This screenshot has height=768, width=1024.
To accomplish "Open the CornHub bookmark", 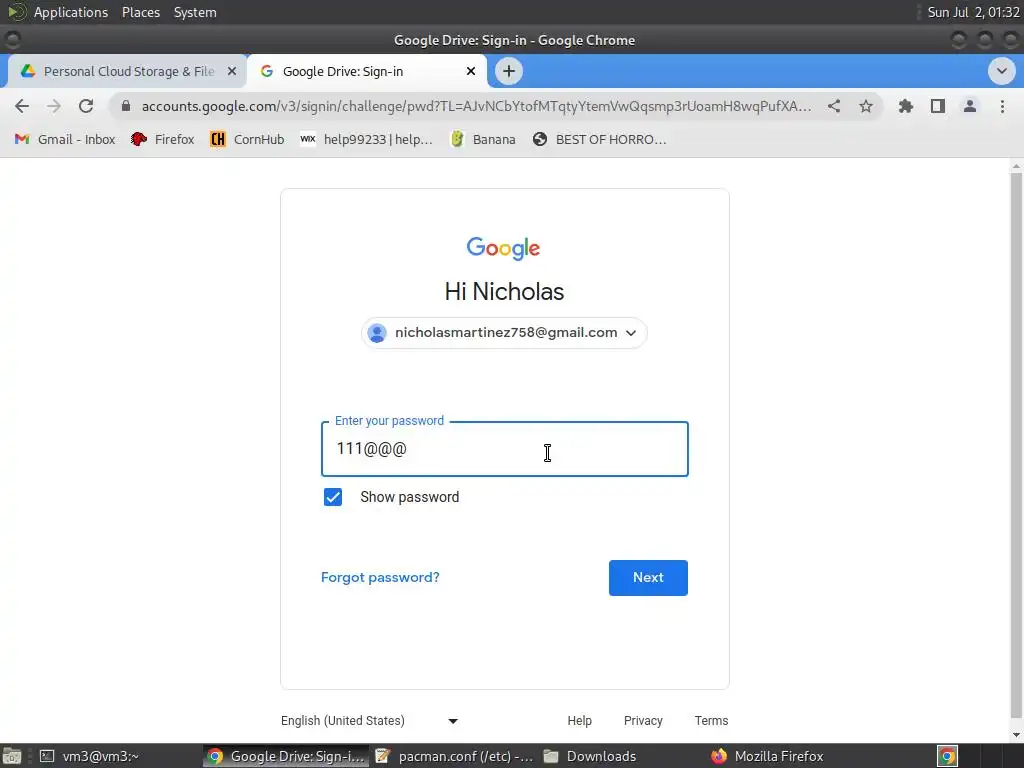I will pyautogui.click(x=247, y=139).
